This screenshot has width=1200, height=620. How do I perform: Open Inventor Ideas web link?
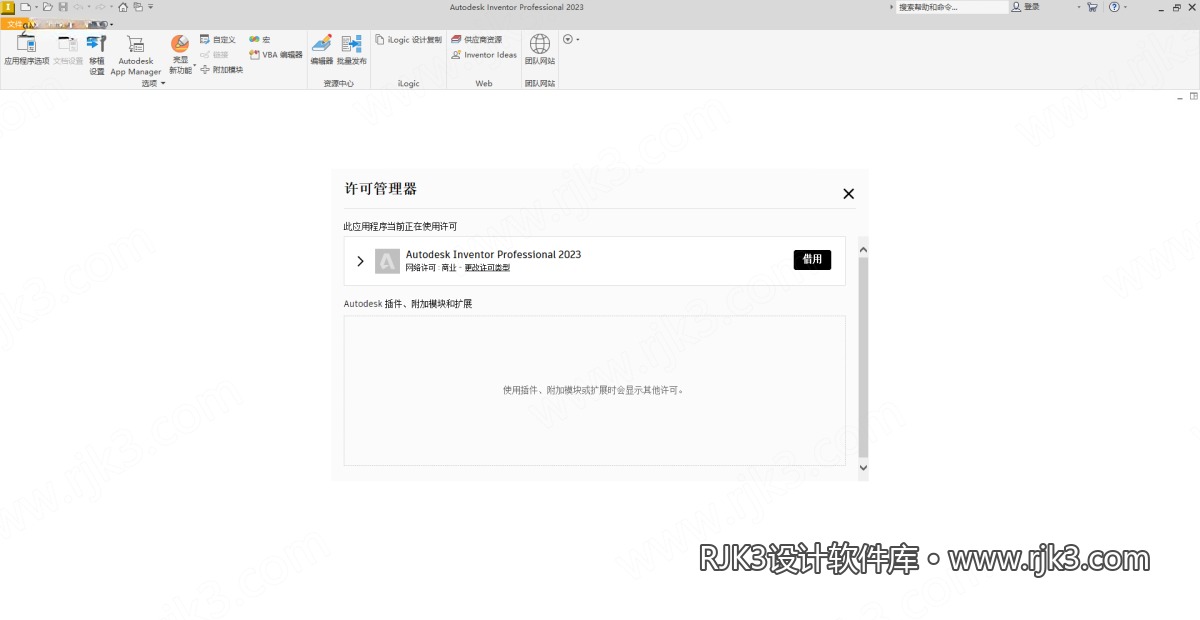[x=484, y=55]
